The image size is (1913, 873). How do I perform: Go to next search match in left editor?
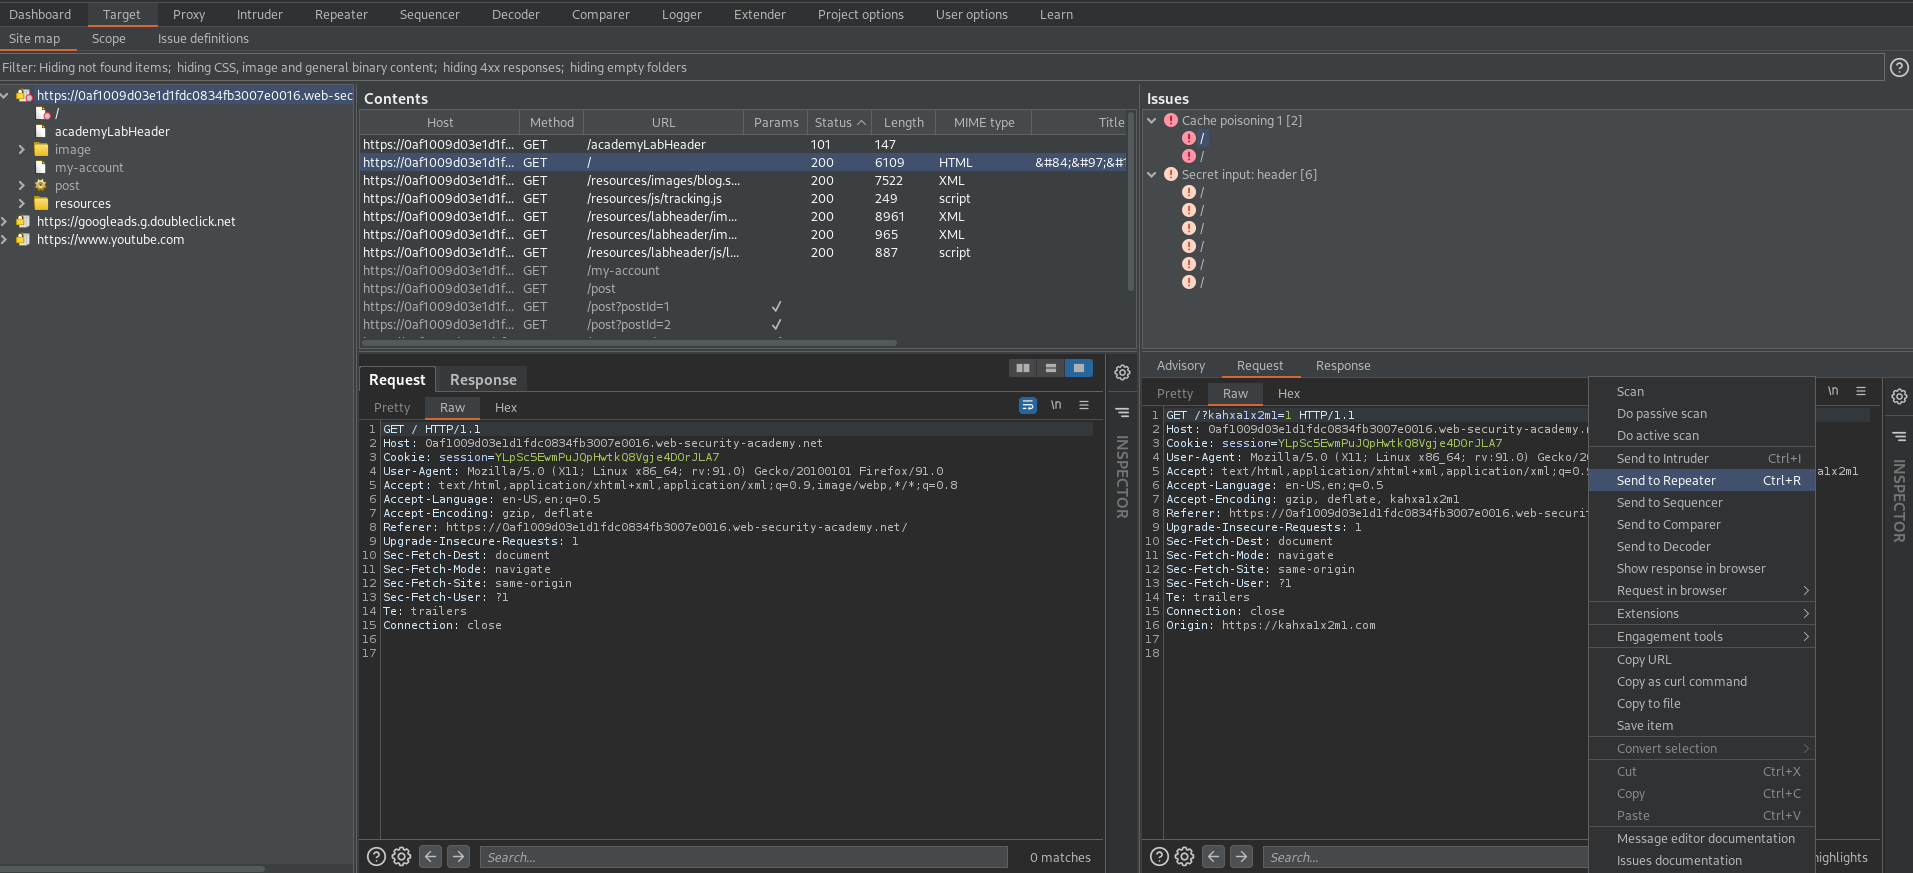[x=458, y=856]
